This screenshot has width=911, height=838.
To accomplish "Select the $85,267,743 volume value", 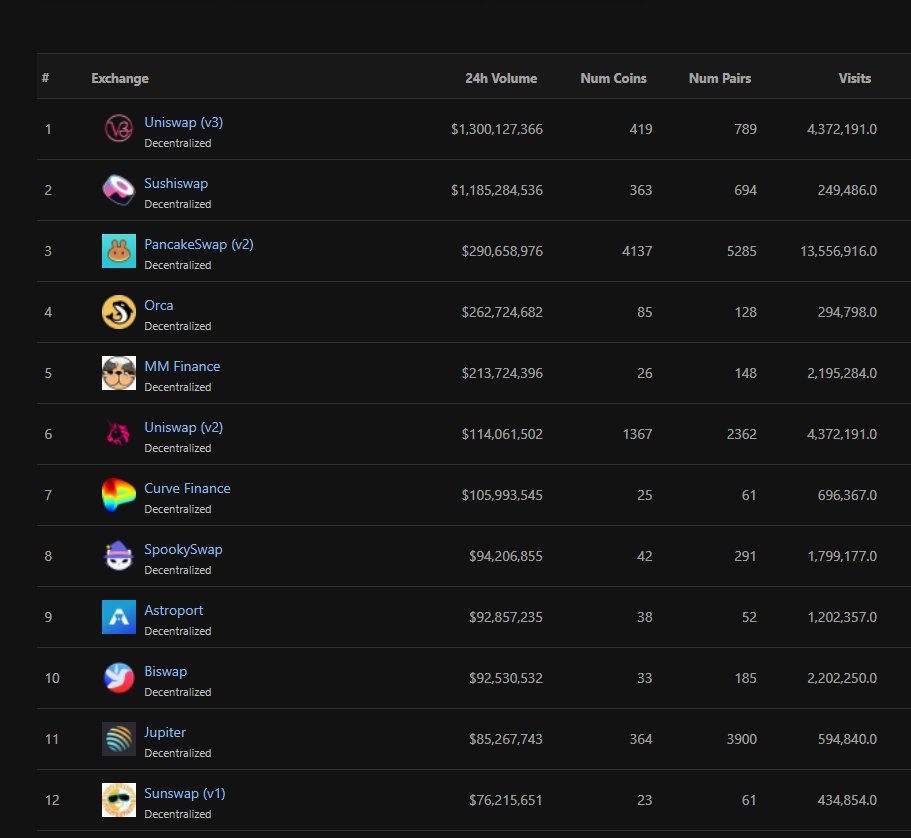I will 505,739.
